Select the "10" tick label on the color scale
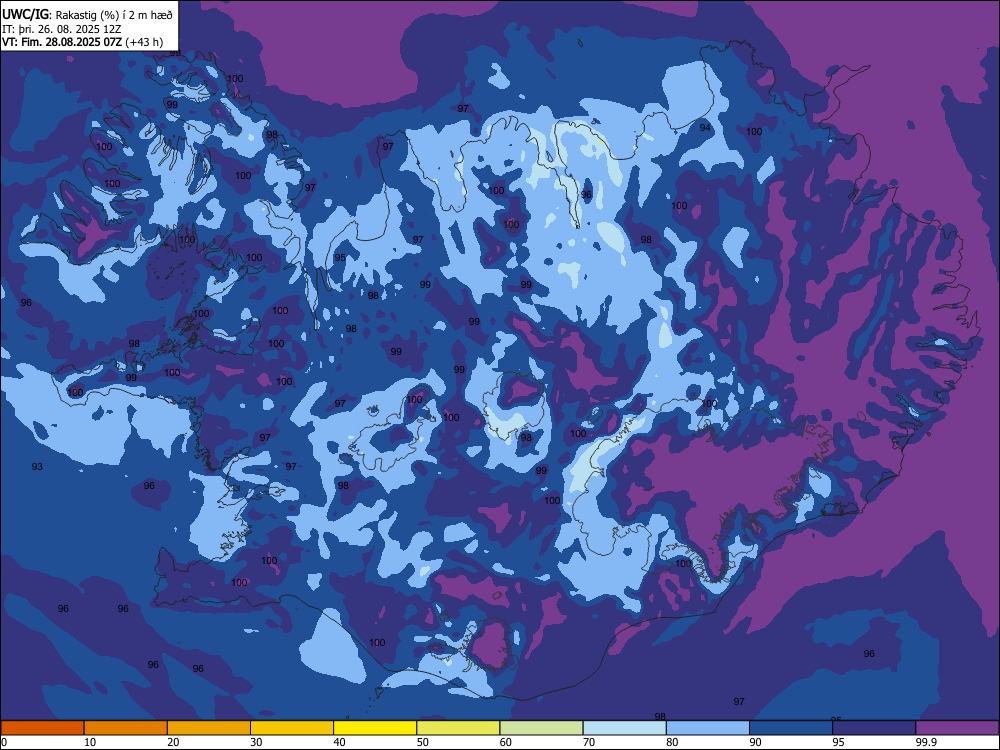This screenshot has width=1000, height=750. (90, 742)
